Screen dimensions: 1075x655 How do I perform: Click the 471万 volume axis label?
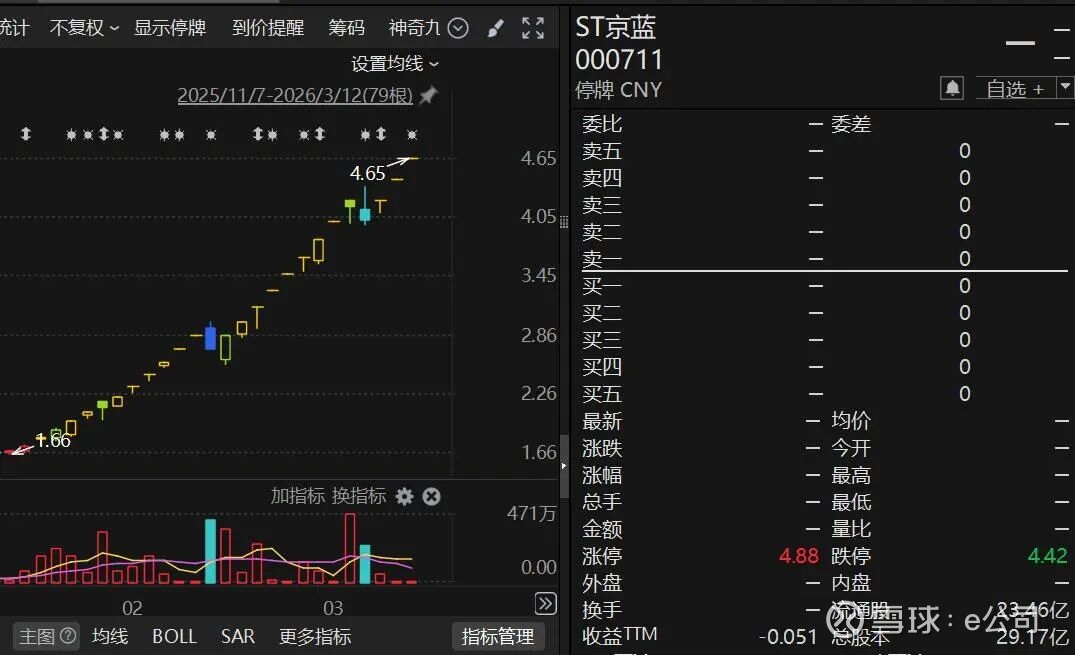531,513
